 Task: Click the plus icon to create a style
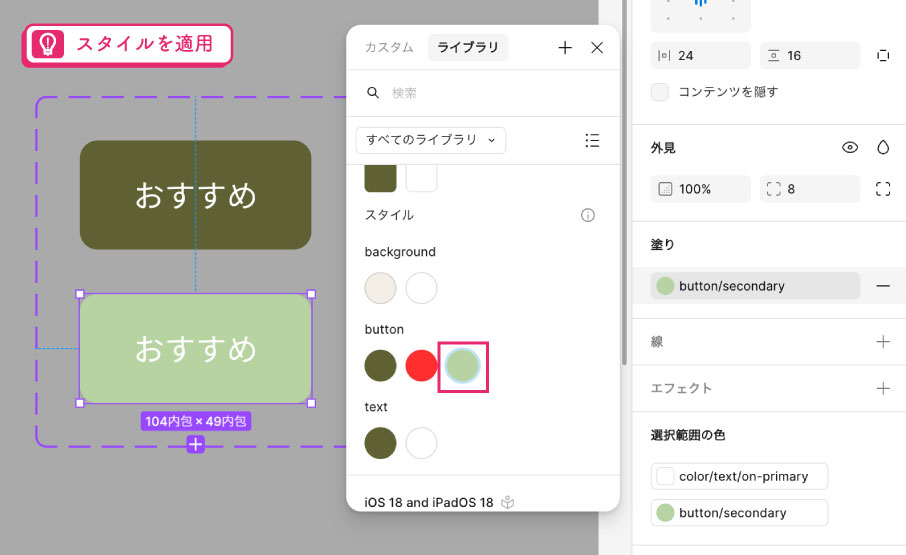(x=565, y=47)
